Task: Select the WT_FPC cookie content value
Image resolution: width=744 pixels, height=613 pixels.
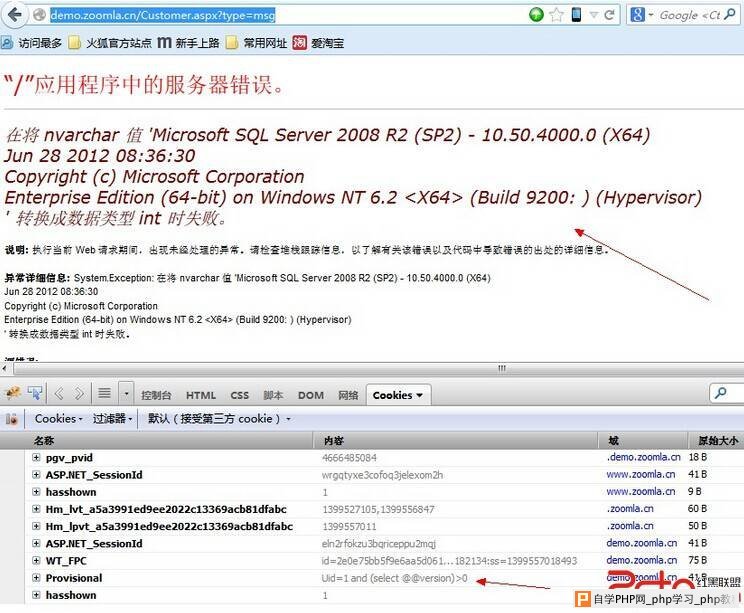Action: click(x=449, y=561)
